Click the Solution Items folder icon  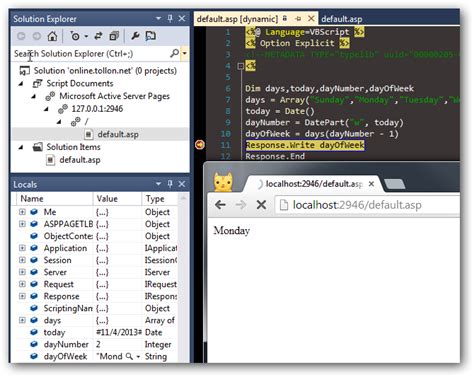coord(38,147)
